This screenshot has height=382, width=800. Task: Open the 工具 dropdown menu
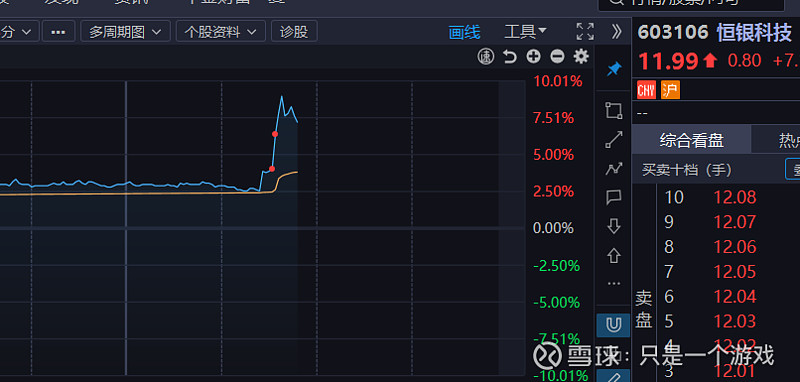coord(525,32)
